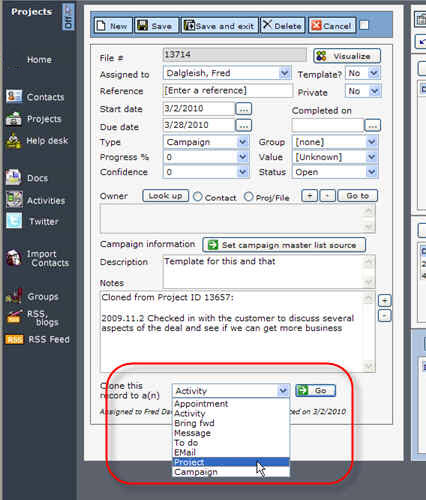Click the Reference input field
This screenshot has width=426, height=500.
(228, 91)
